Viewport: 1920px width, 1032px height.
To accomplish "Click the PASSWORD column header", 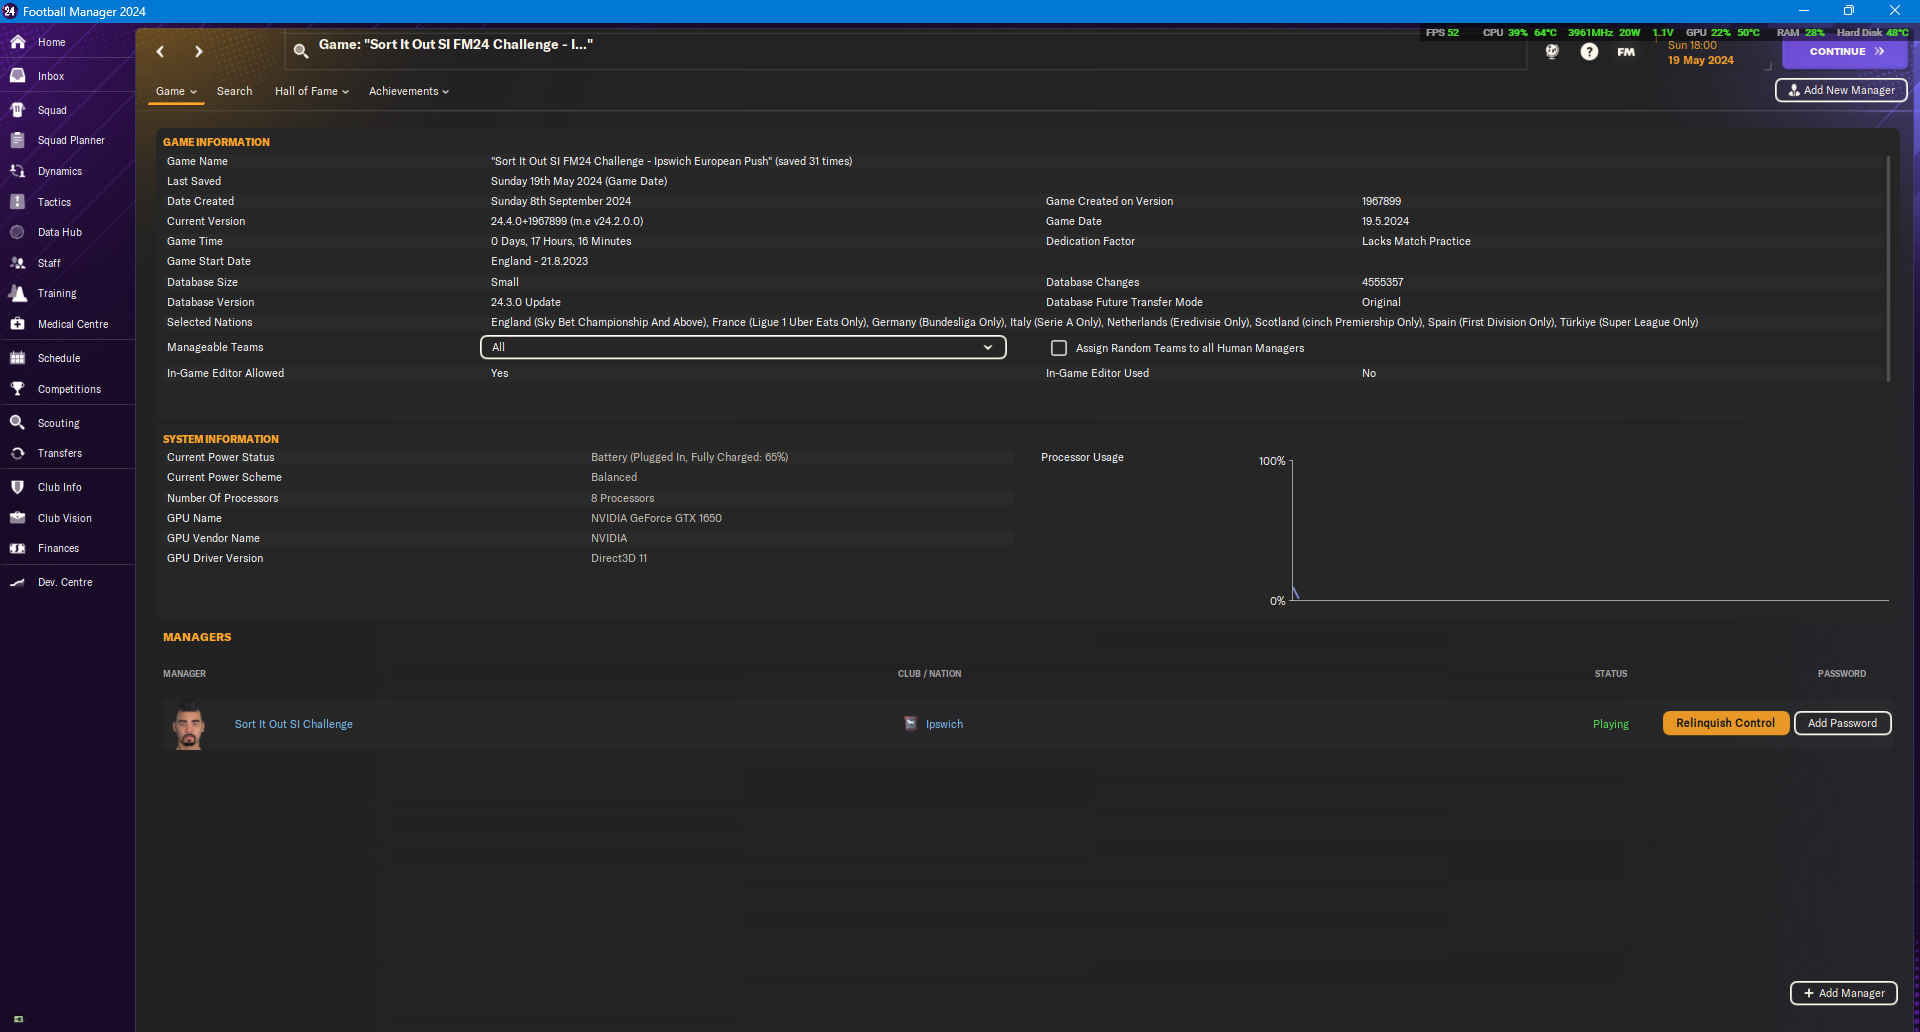I will click(x=1841, y=674).
